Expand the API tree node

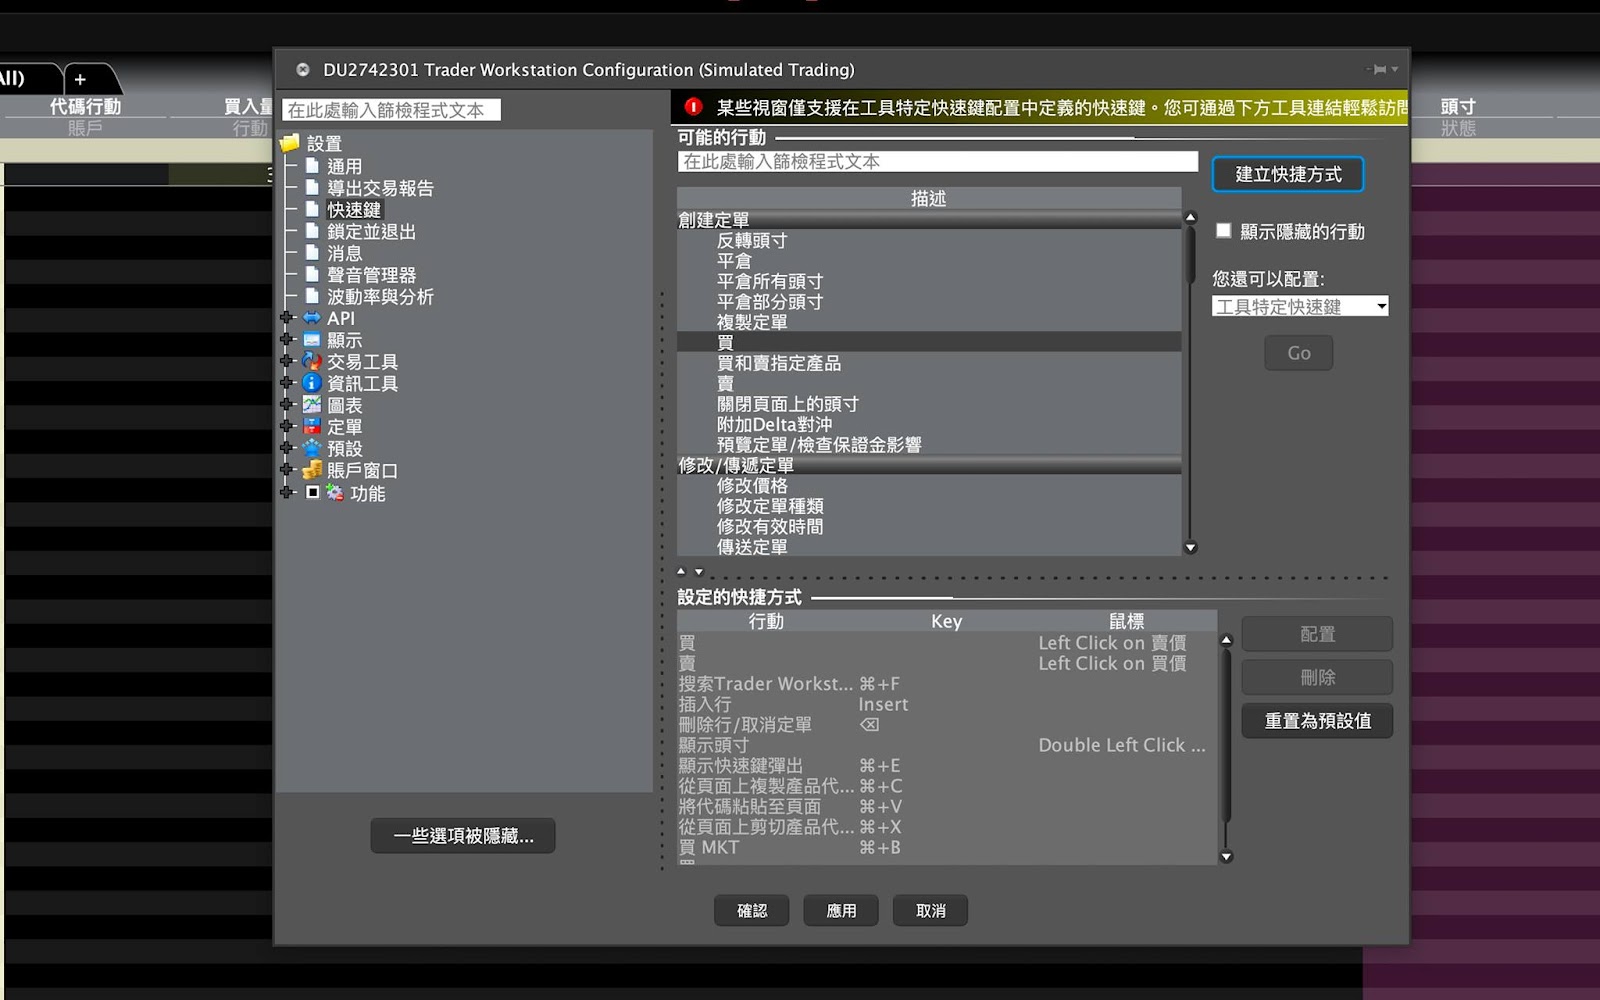(287, 318)
